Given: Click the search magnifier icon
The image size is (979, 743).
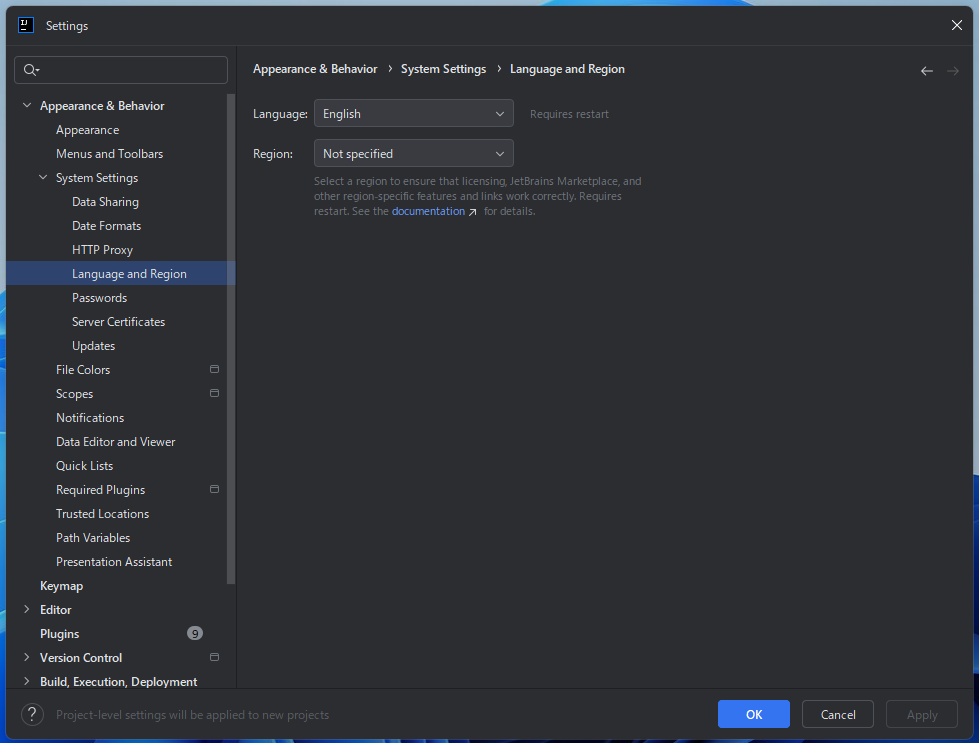Looking at the screenshot, I should coord(30,70).
